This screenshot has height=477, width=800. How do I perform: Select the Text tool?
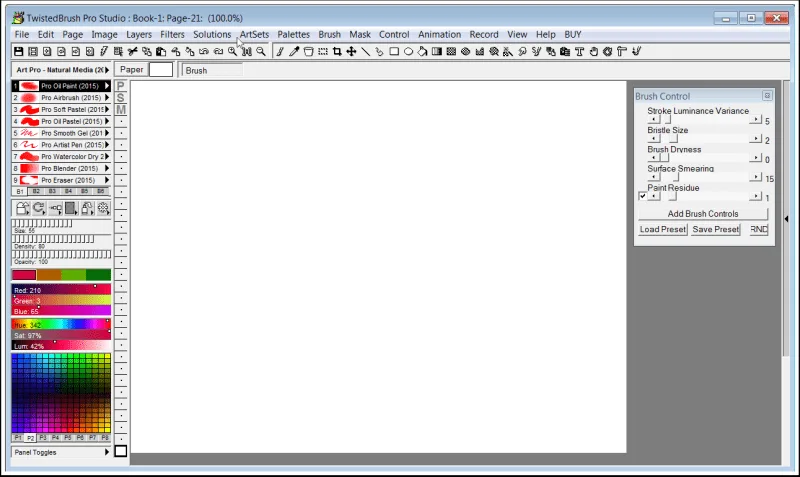(x=579, y=52)
